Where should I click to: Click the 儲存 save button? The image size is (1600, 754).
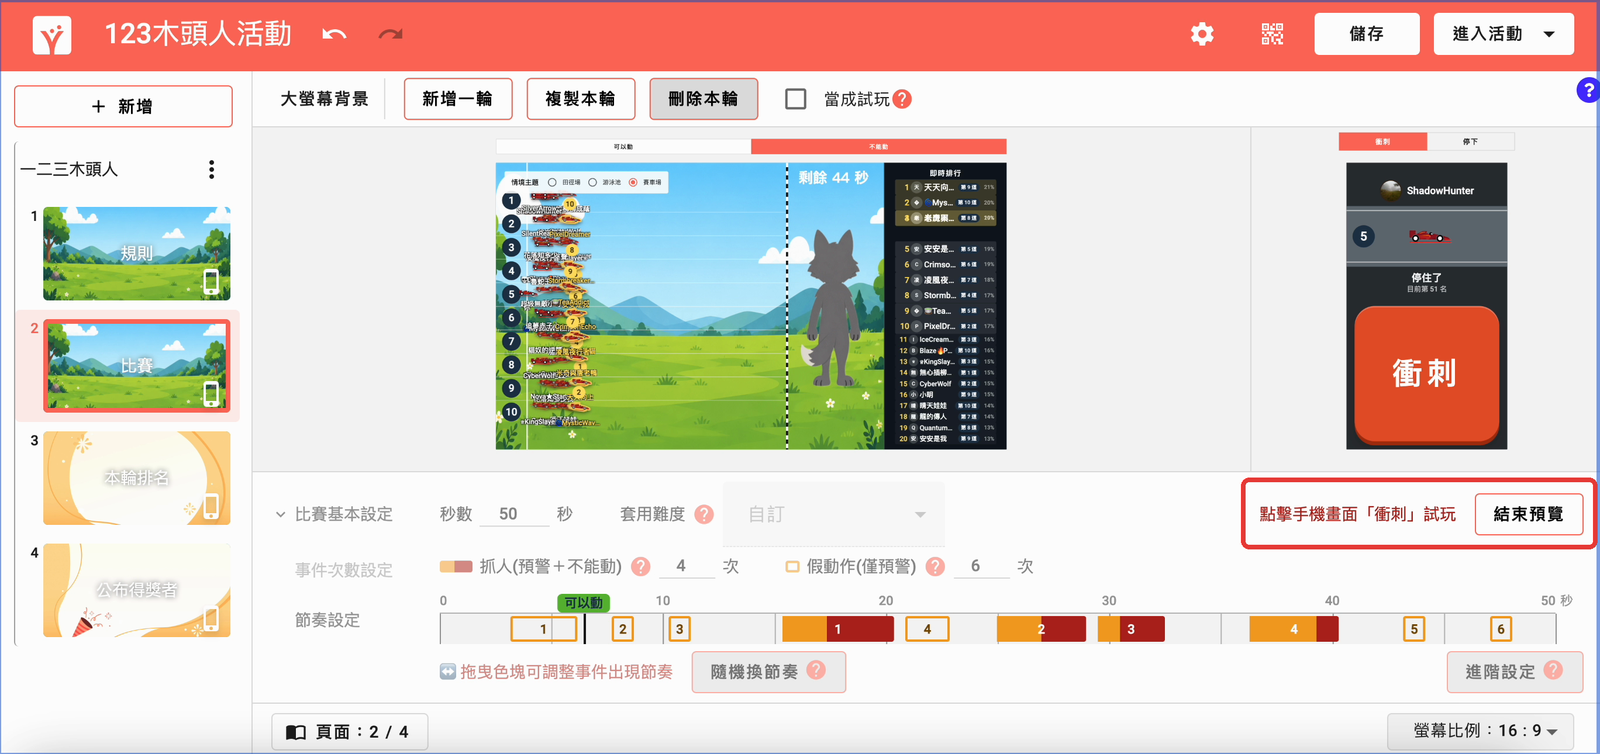coord(1366,34)
